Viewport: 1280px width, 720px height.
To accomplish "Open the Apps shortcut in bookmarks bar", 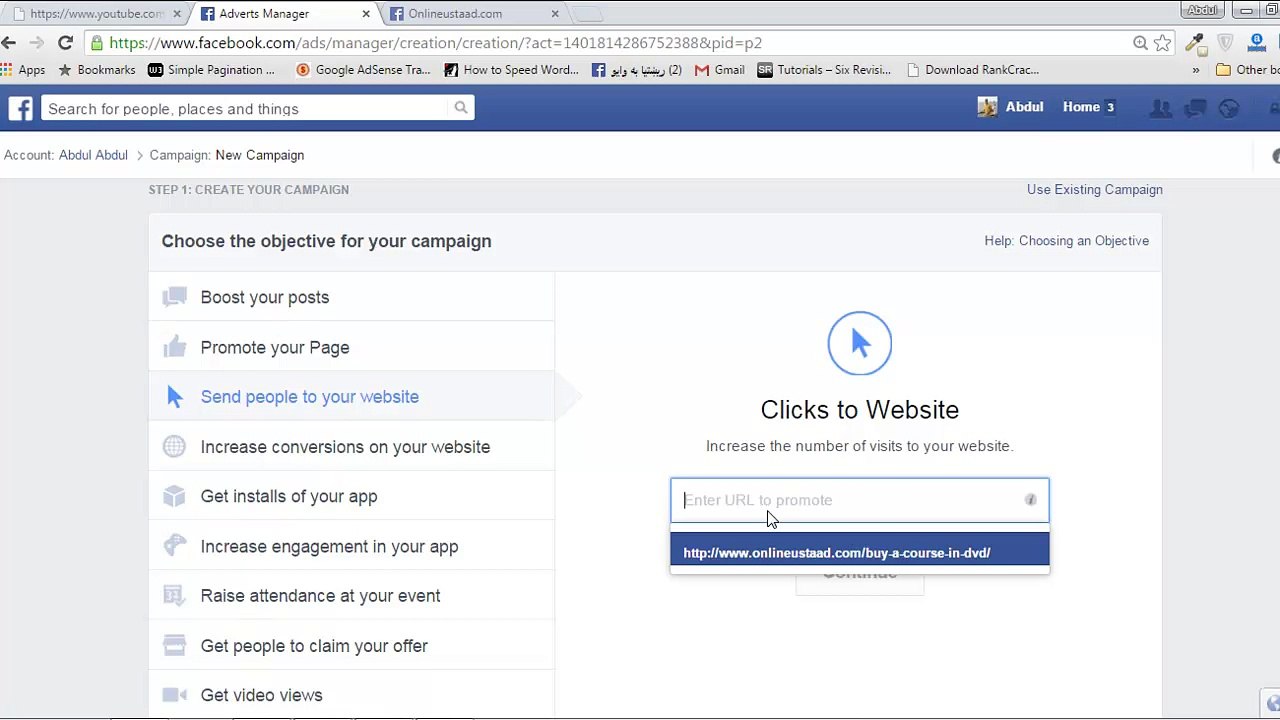I will click(23, 70).
